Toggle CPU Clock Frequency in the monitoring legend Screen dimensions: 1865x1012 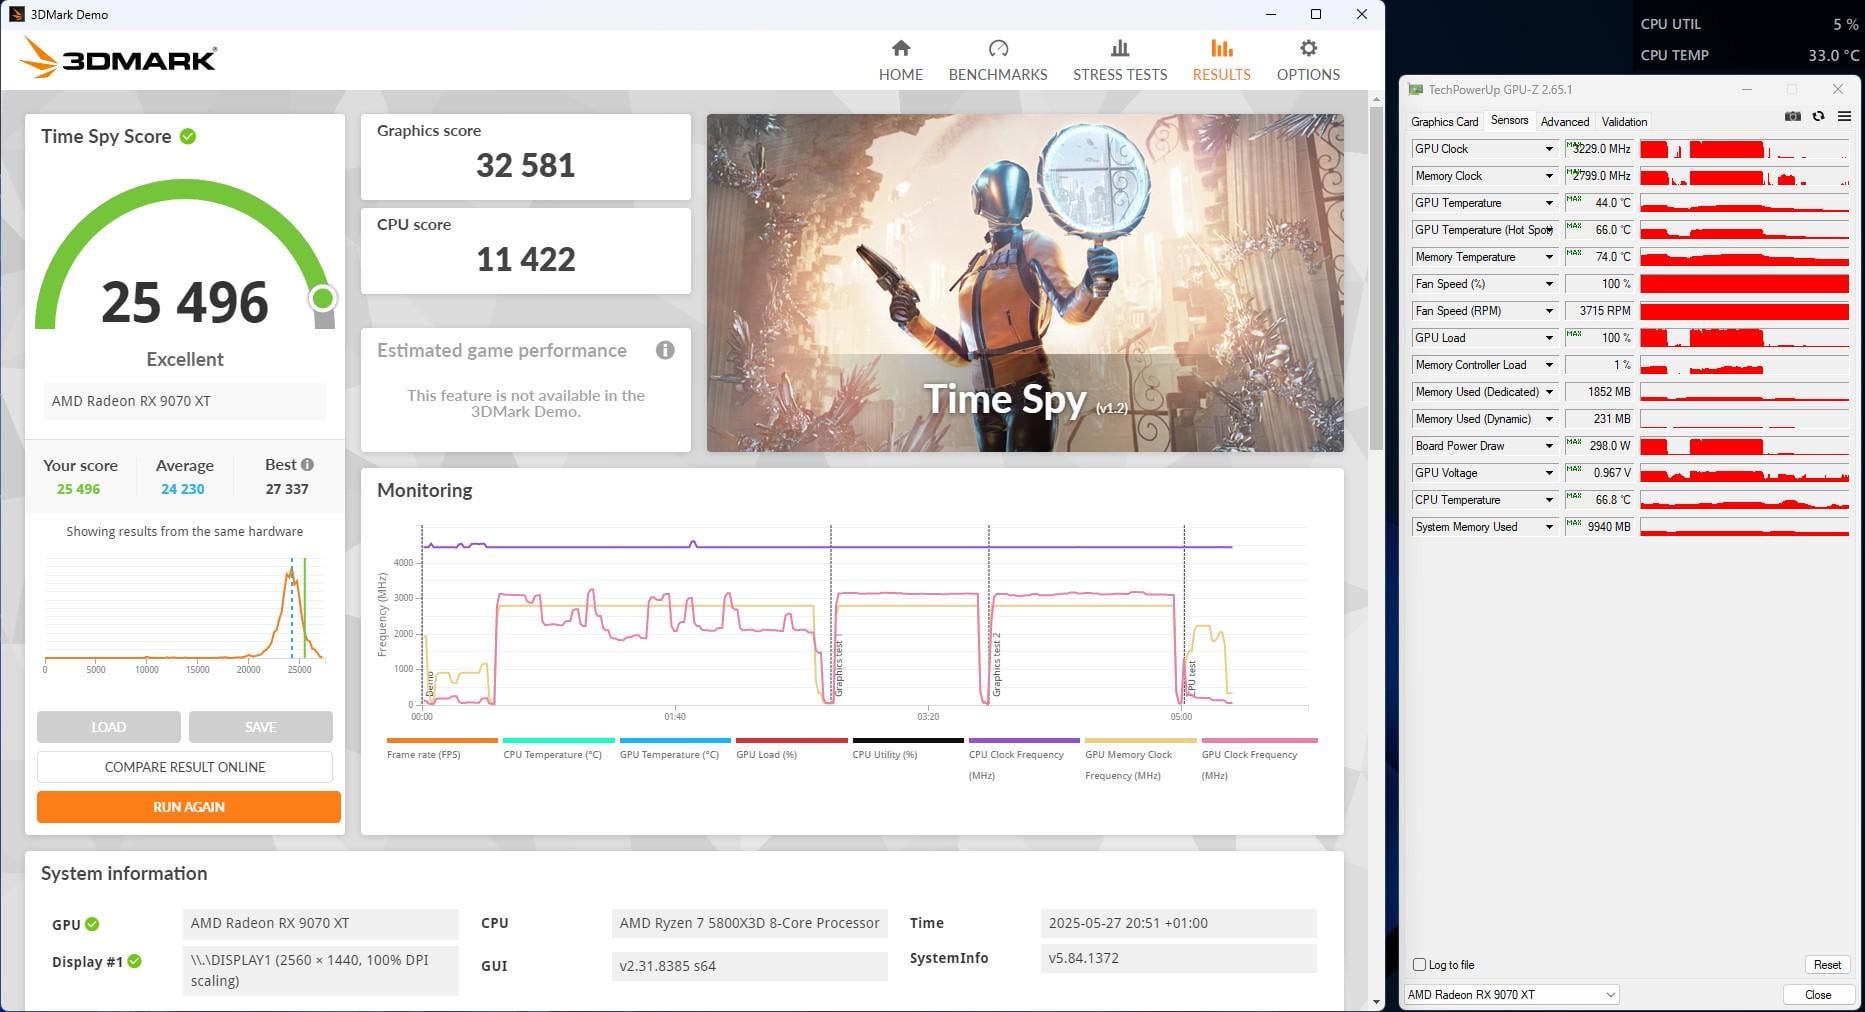point(1023,760)
